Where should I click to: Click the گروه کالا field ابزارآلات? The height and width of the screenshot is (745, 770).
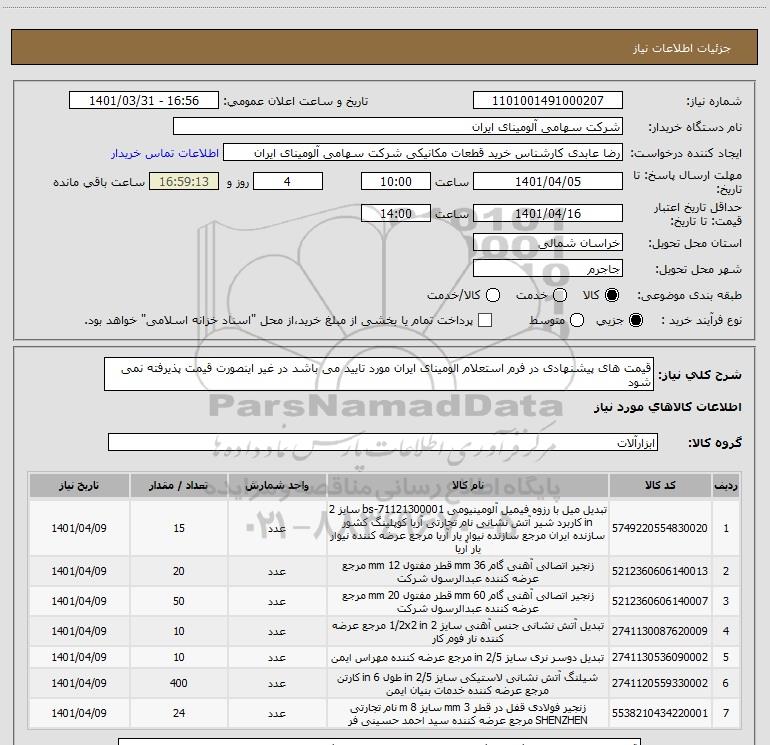[383, 442]
